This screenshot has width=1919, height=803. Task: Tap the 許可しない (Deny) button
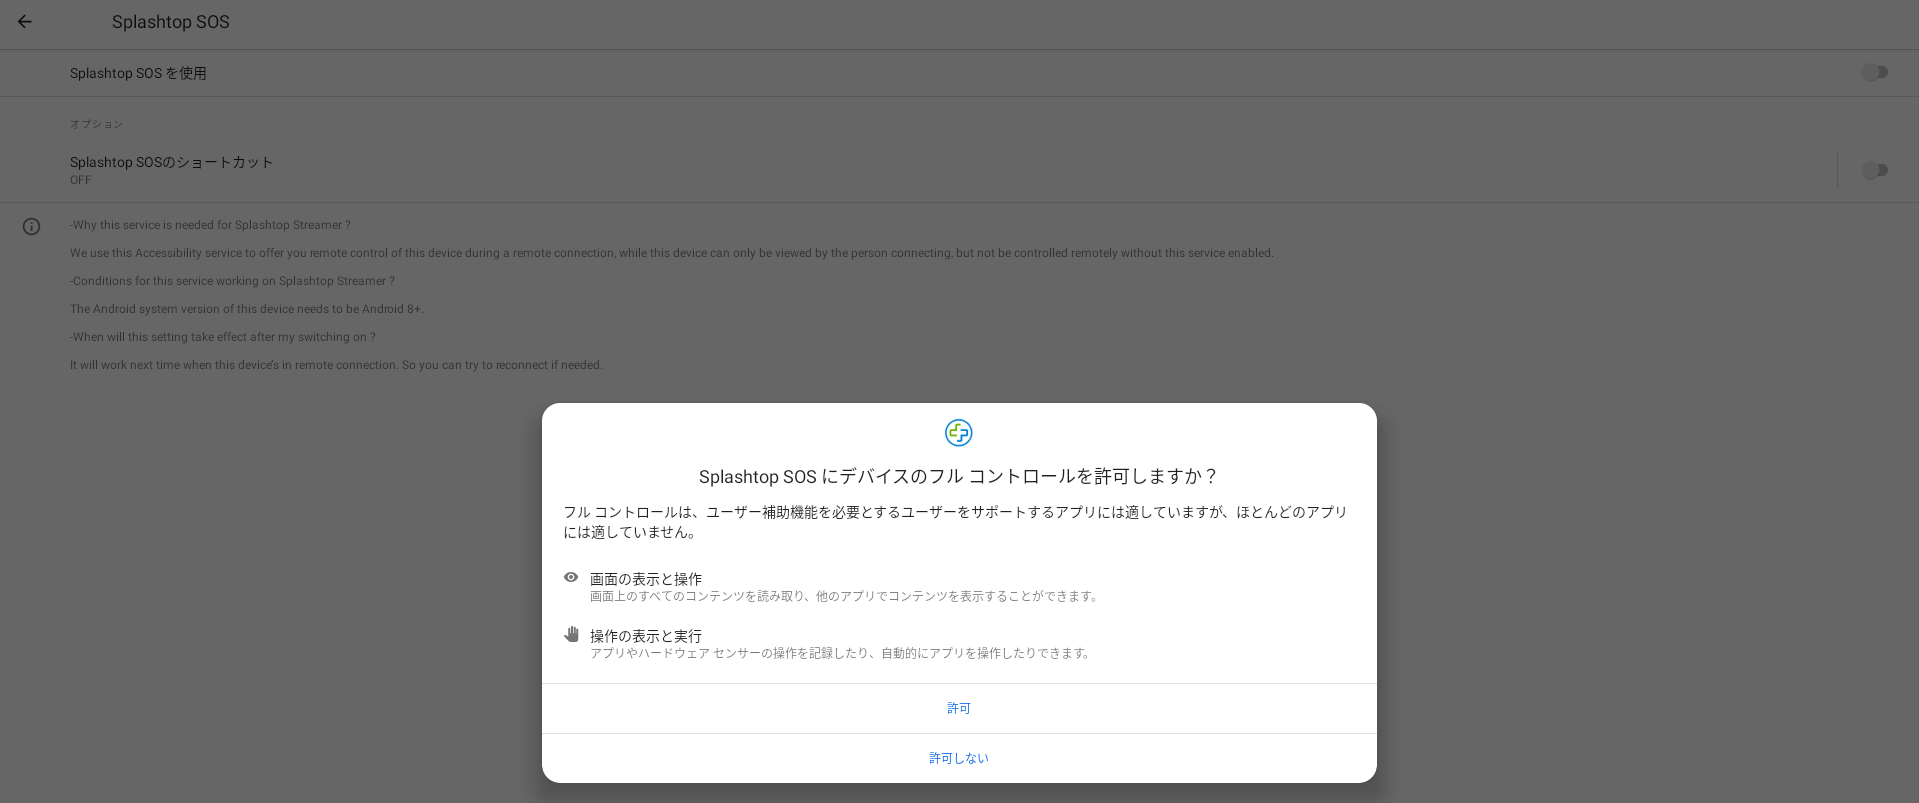(959, 758)
